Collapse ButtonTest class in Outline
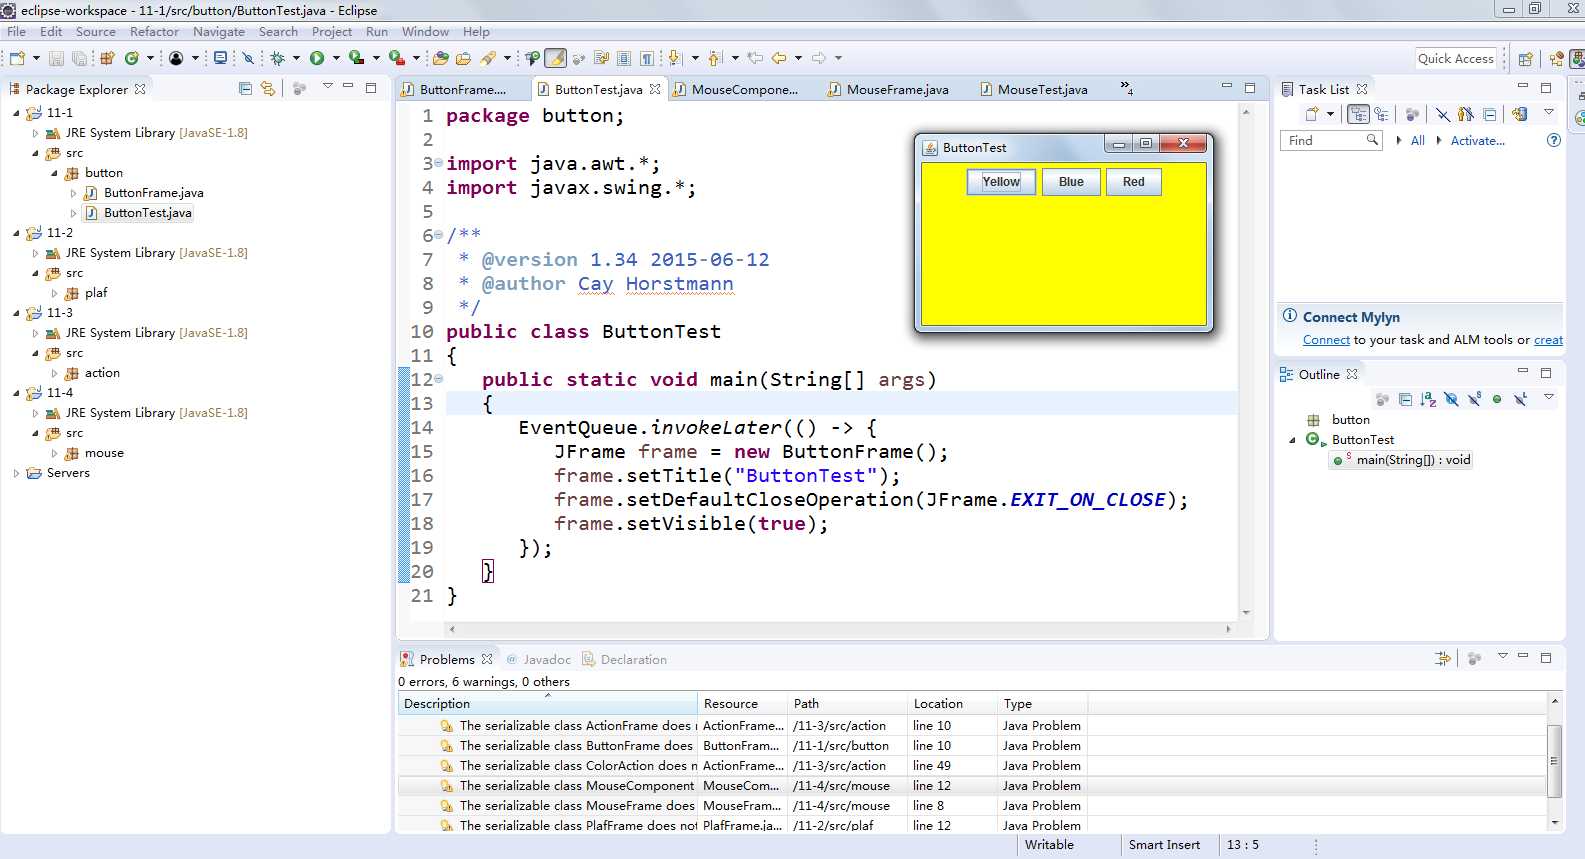Image resolution: width=1585 pixels, height=859 pixels. pyautogui.click(x=1292, y=440)
